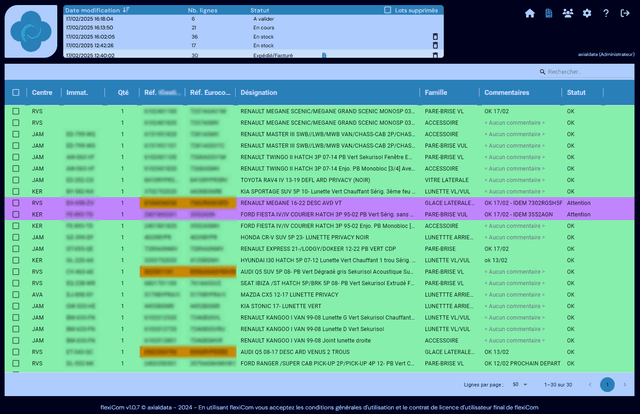Check the HONDA CR-V SUV 5P row checkbox
640x414 pixels.
16,237
